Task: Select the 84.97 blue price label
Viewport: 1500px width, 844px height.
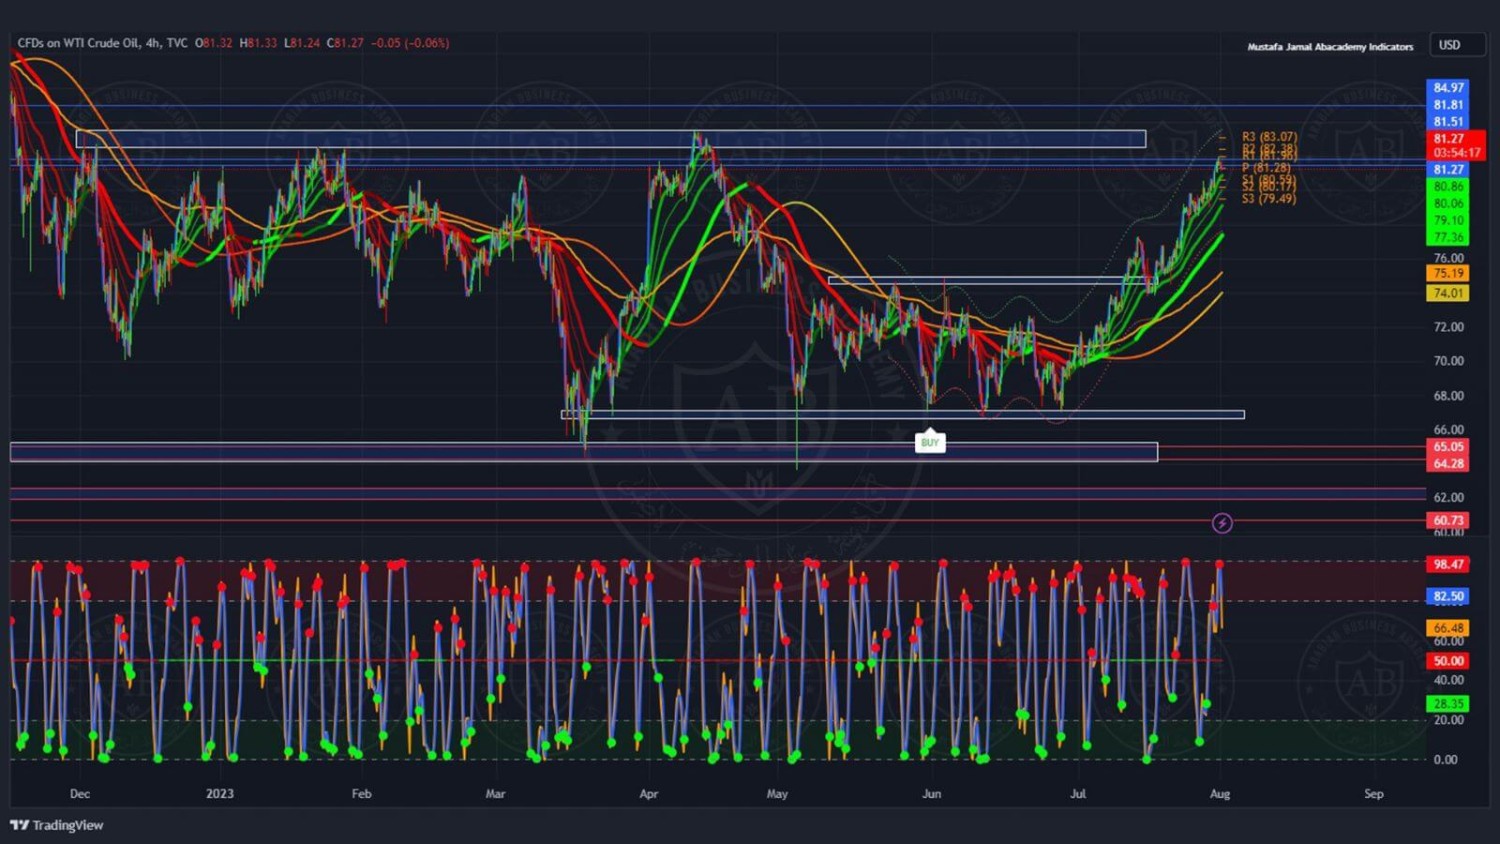Action: coord(1448,88)
